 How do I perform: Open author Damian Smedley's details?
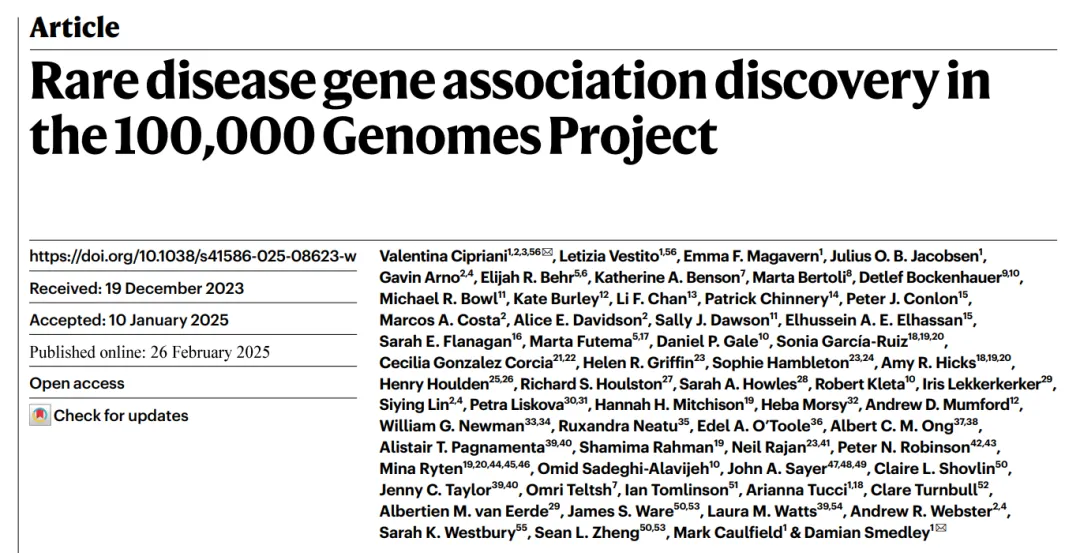point(880,532)
